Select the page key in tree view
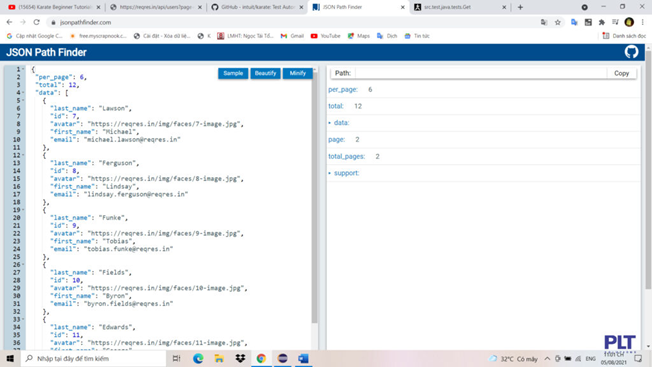 pyautogui.click(x=336, y=139)
